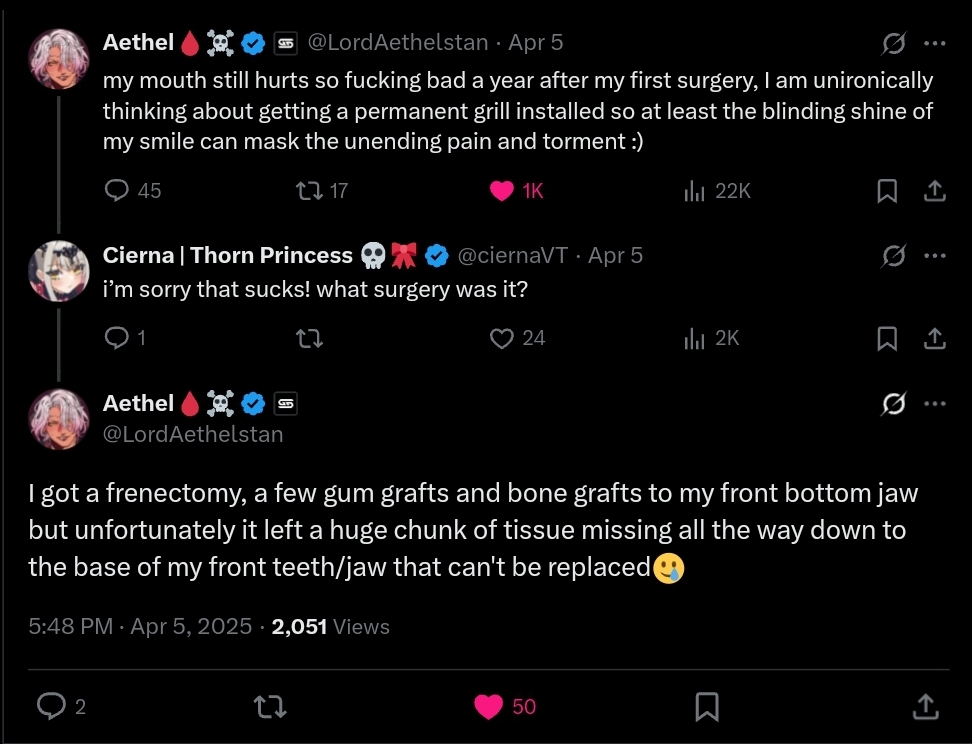
Task: Like Cierna's reply with 24 likes
Action: tap(502, 338)
